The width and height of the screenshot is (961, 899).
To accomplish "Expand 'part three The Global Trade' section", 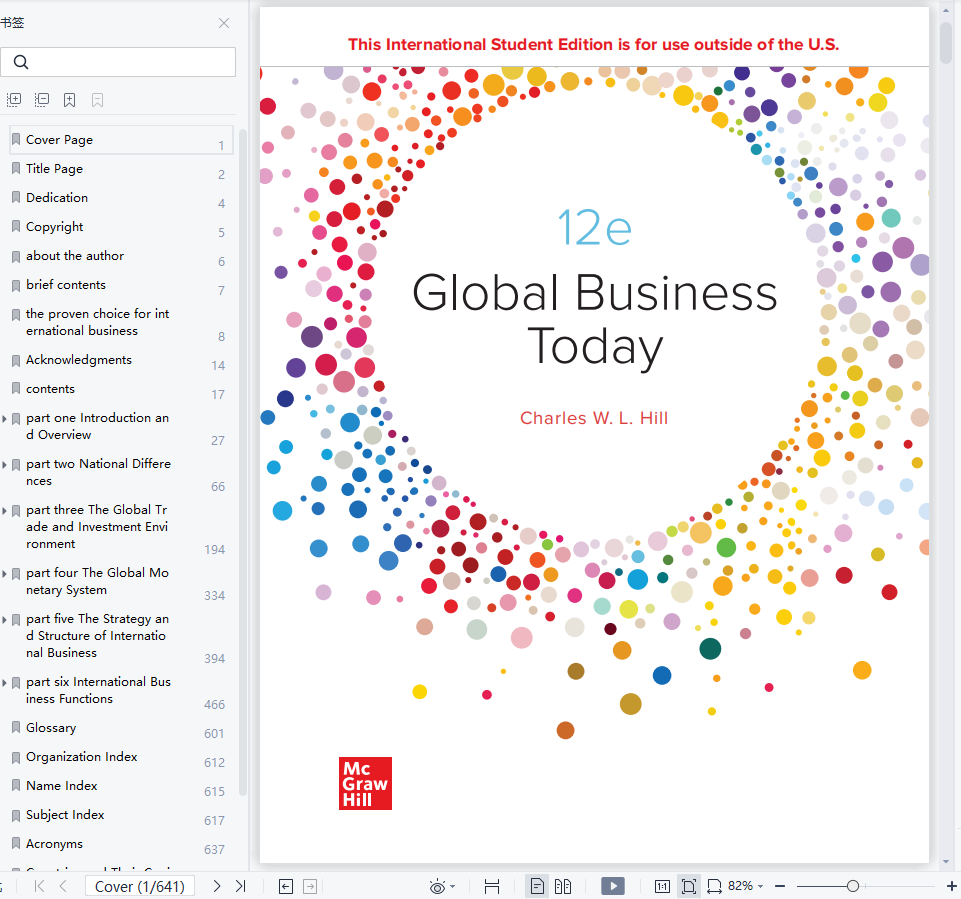I will tap(4, 510).
